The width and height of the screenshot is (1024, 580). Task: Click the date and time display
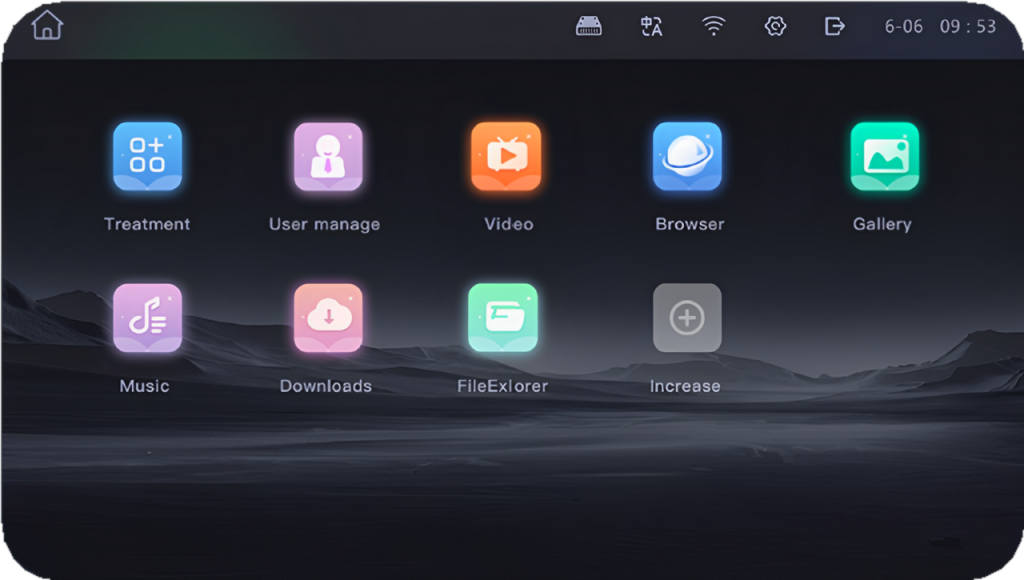click(x=940, y=27)
